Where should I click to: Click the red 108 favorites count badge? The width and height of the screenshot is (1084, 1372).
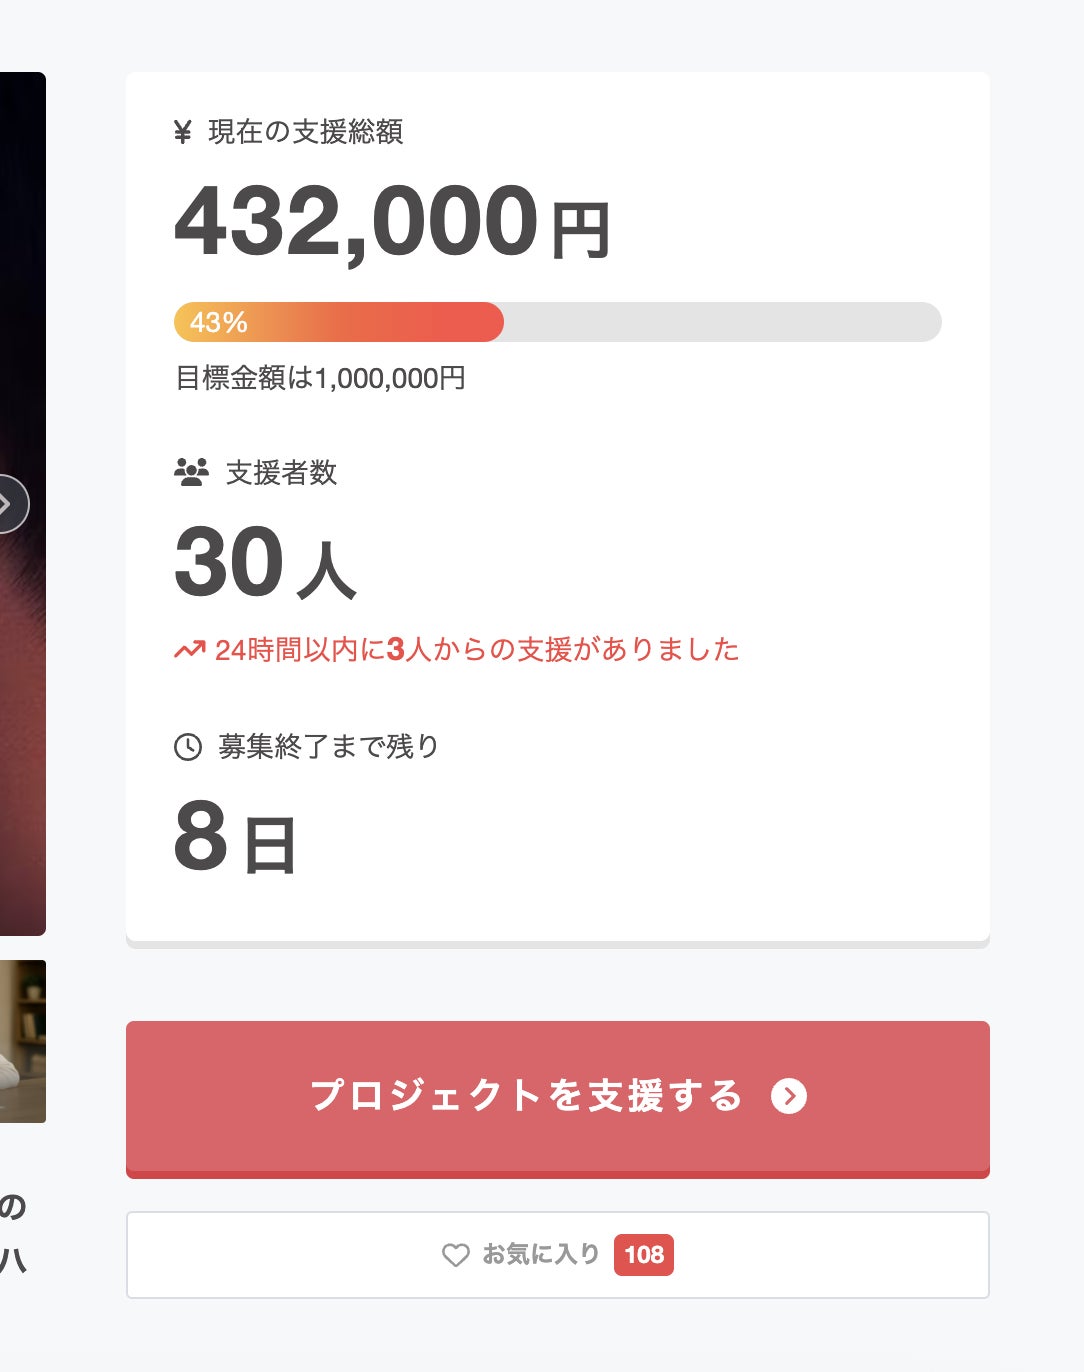(644, 1255)
